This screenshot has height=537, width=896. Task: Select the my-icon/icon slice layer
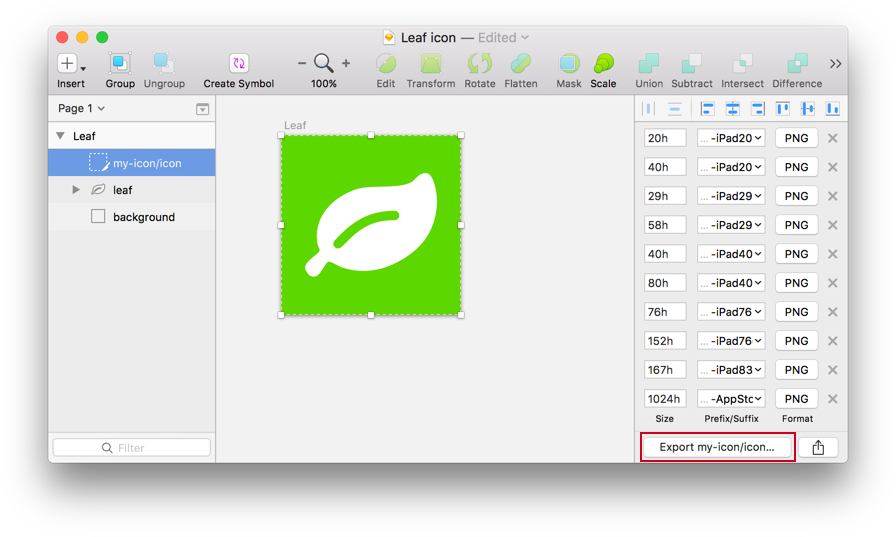tap(132, 163)
